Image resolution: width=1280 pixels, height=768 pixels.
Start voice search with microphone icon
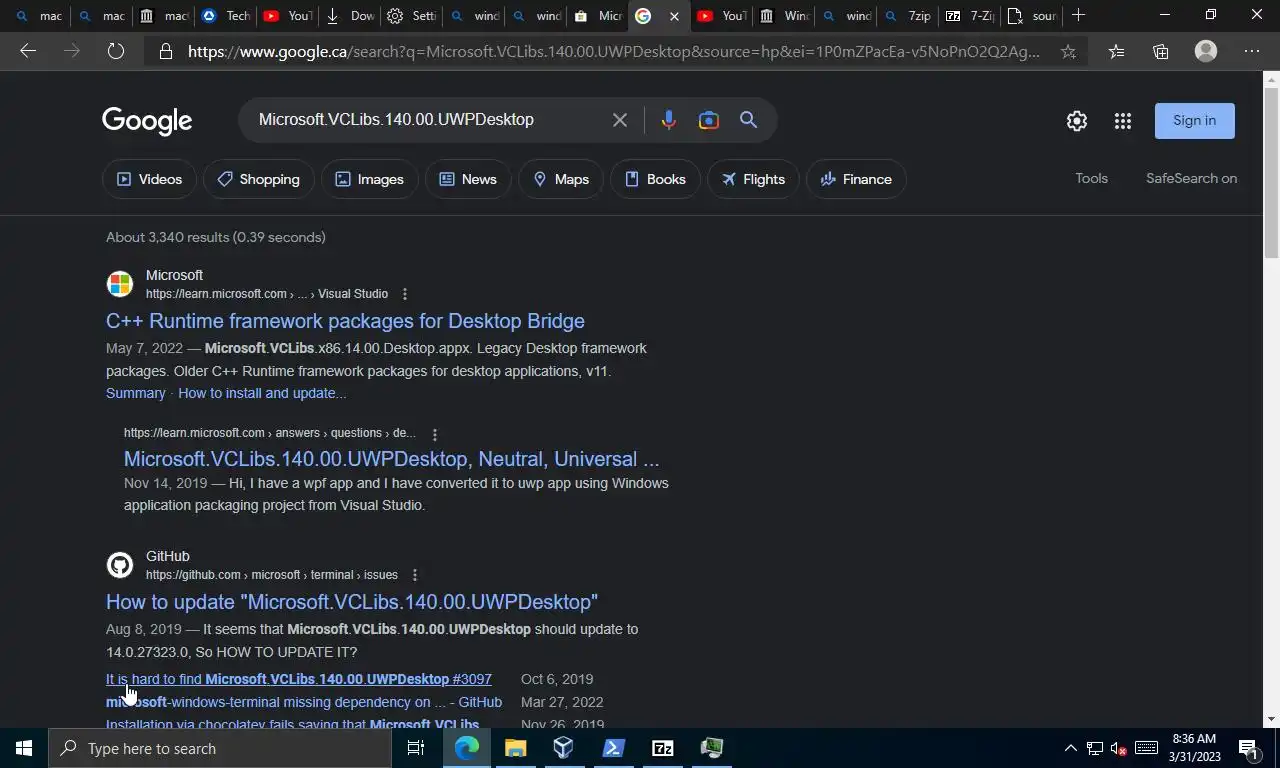[669, 120]
